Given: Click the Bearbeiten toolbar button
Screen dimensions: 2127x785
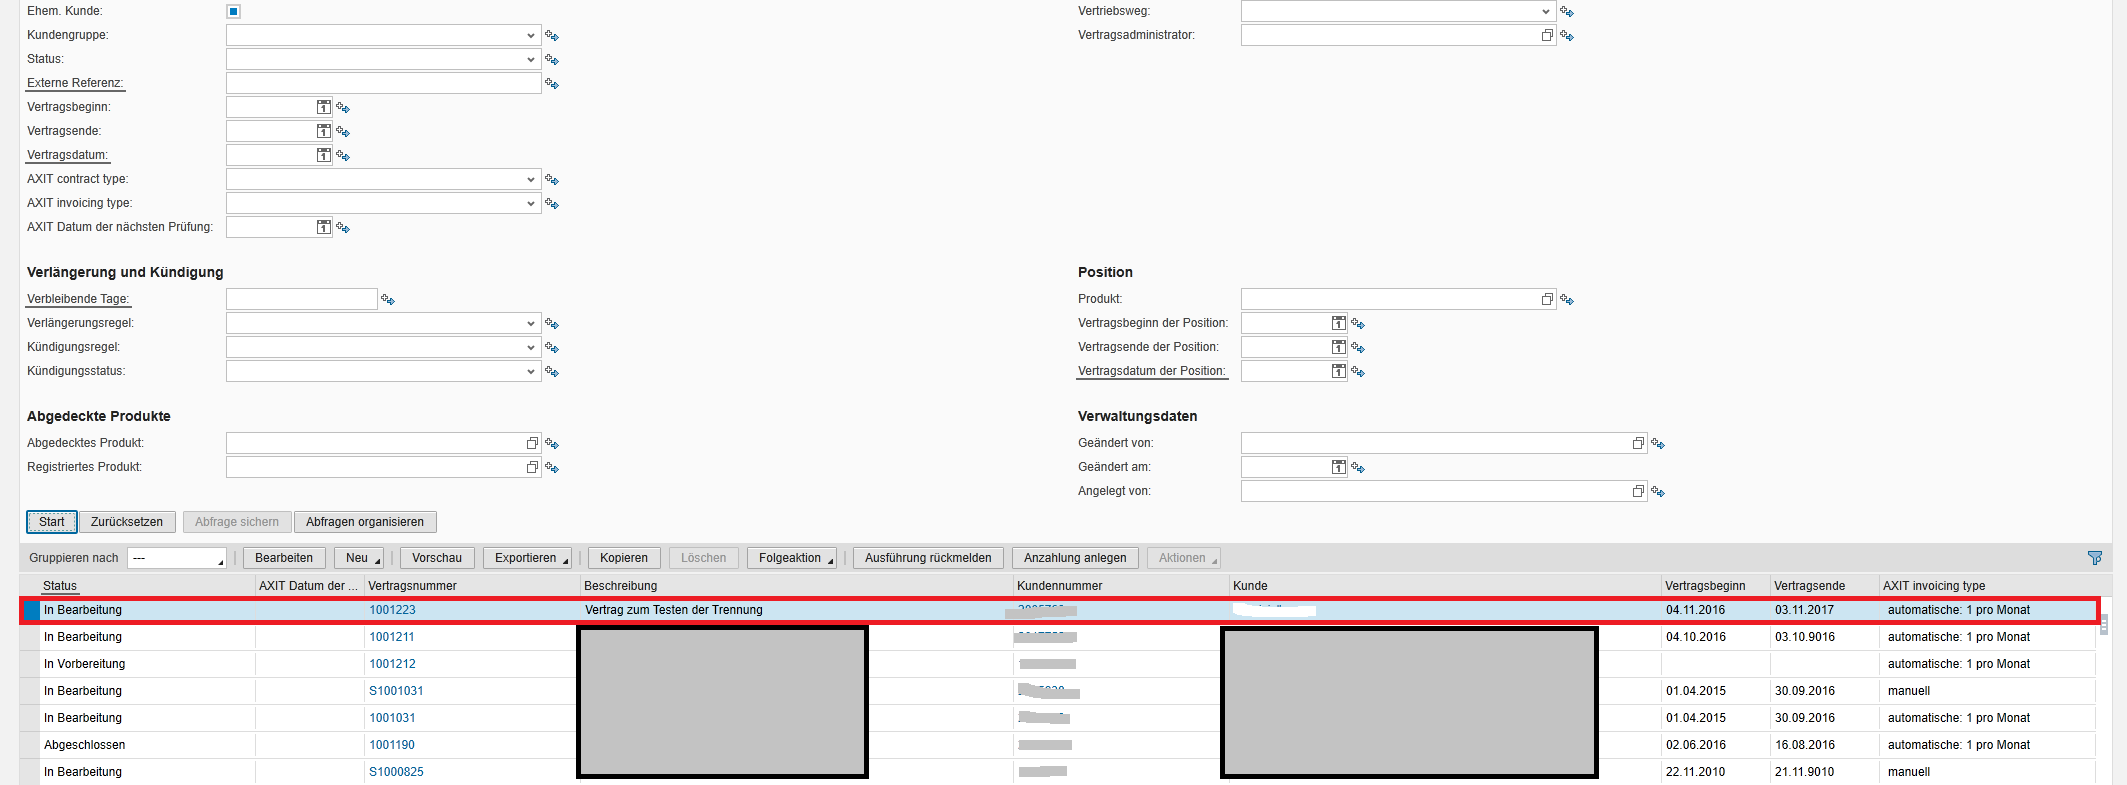Looking at the screenshot, I should tap(284, 558).
